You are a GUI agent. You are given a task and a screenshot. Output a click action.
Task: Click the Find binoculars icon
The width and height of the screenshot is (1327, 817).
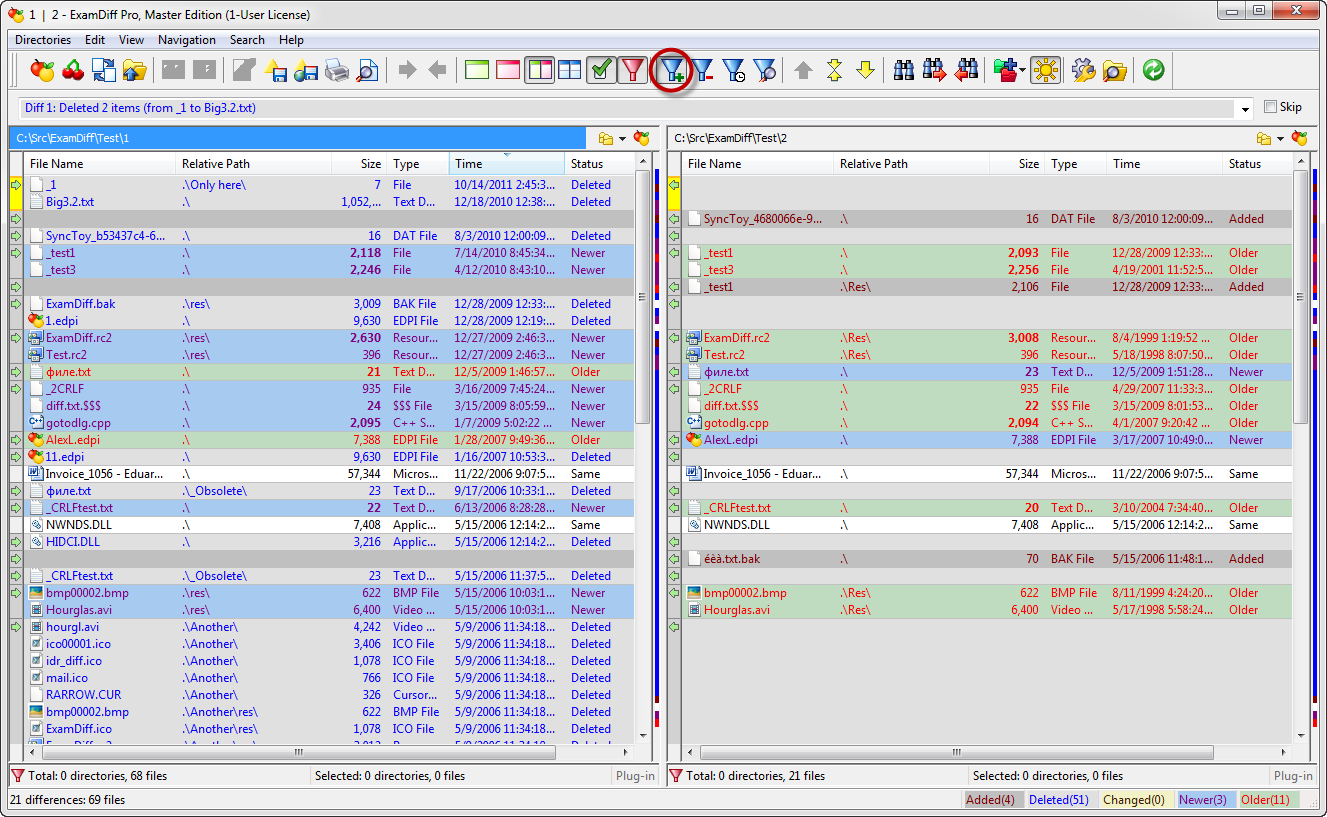click(904, 70)
